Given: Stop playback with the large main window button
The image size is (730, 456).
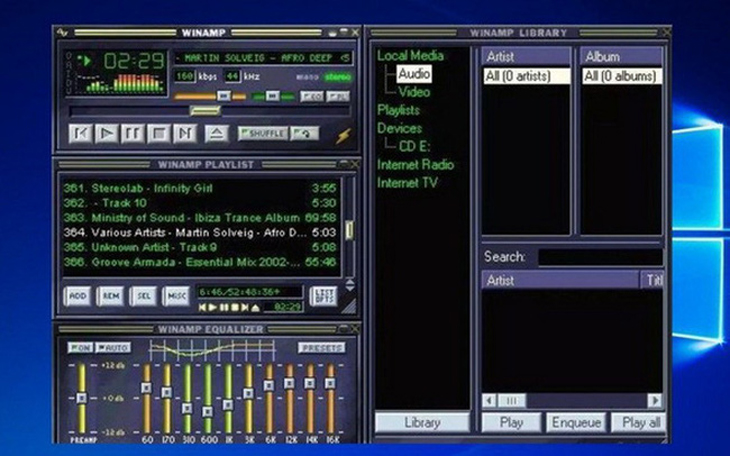Looking at the screenshot, I should (158, 134).
